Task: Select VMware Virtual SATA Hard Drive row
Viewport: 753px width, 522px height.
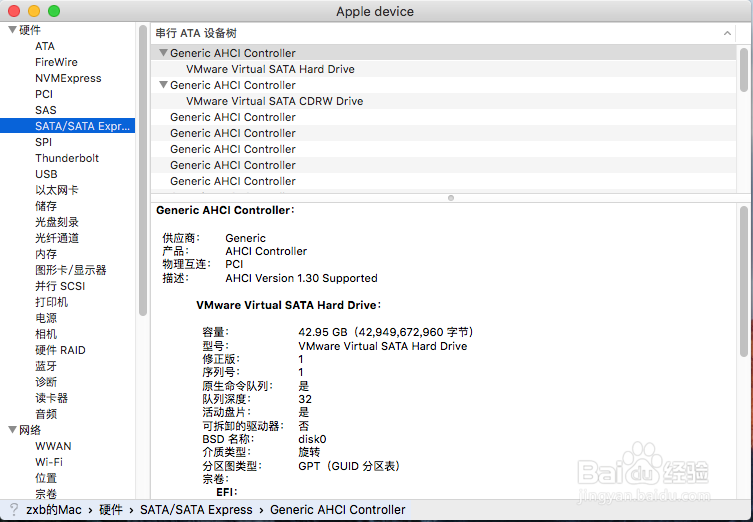Action: [443, 69]
